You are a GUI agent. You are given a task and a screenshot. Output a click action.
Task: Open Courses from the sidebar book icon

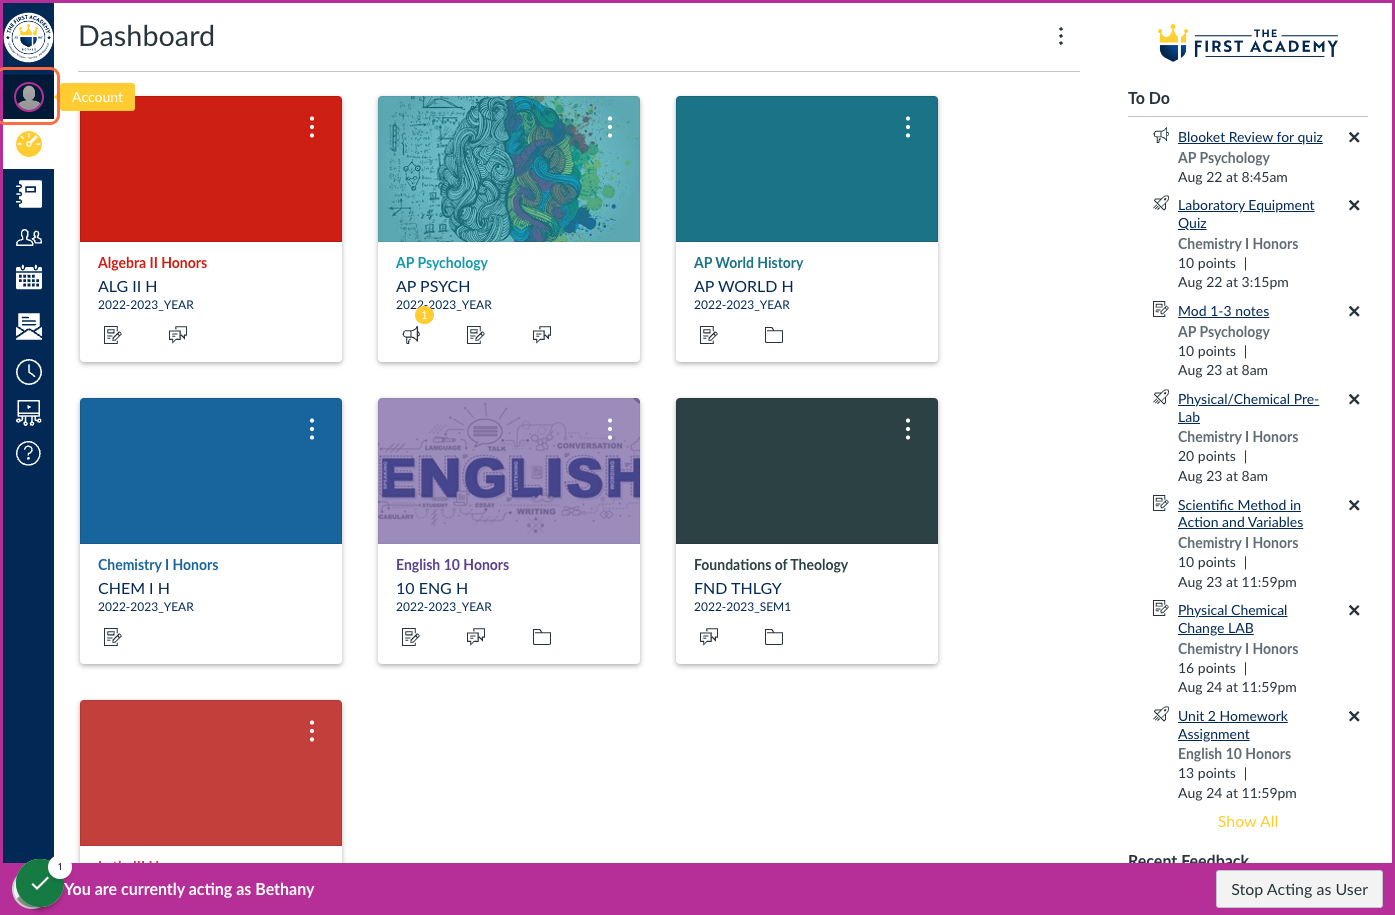(29, 193)
